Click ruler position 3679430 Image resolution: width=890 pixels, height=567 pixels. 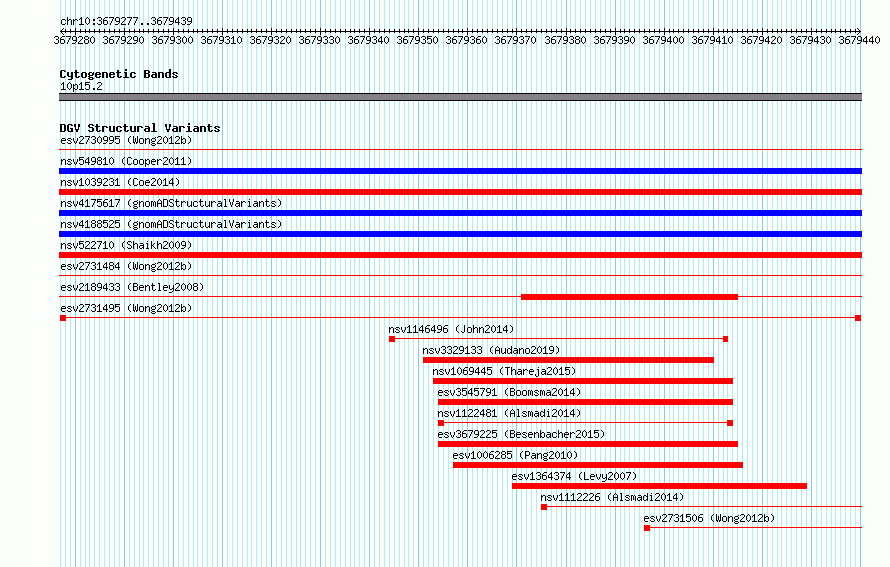click(810, 40)
